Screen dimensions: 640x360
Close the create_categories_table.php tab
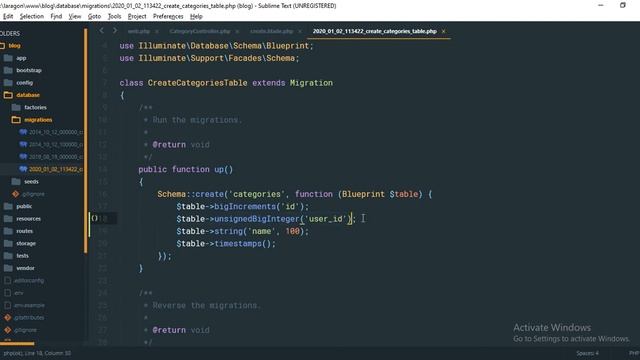click(444, 31)
